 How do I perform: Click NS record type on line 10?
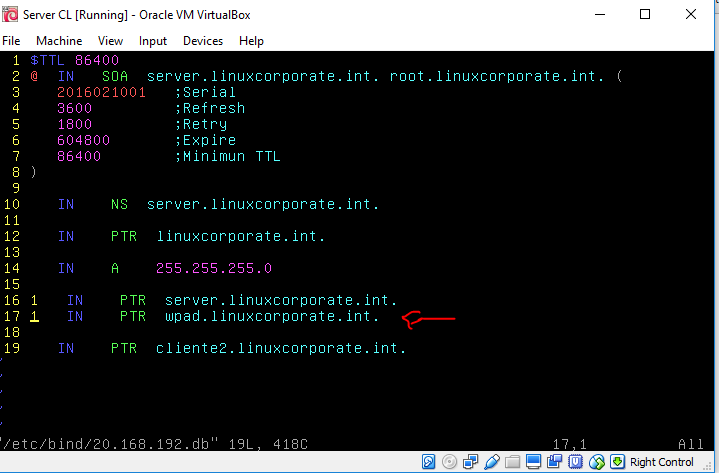119,204
